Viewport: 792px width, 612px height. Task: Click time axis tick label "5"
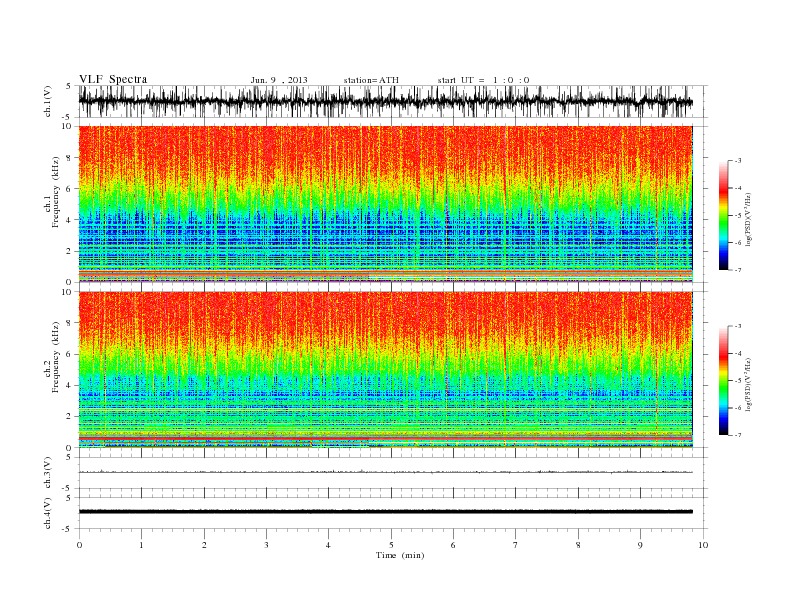[391, 545]
